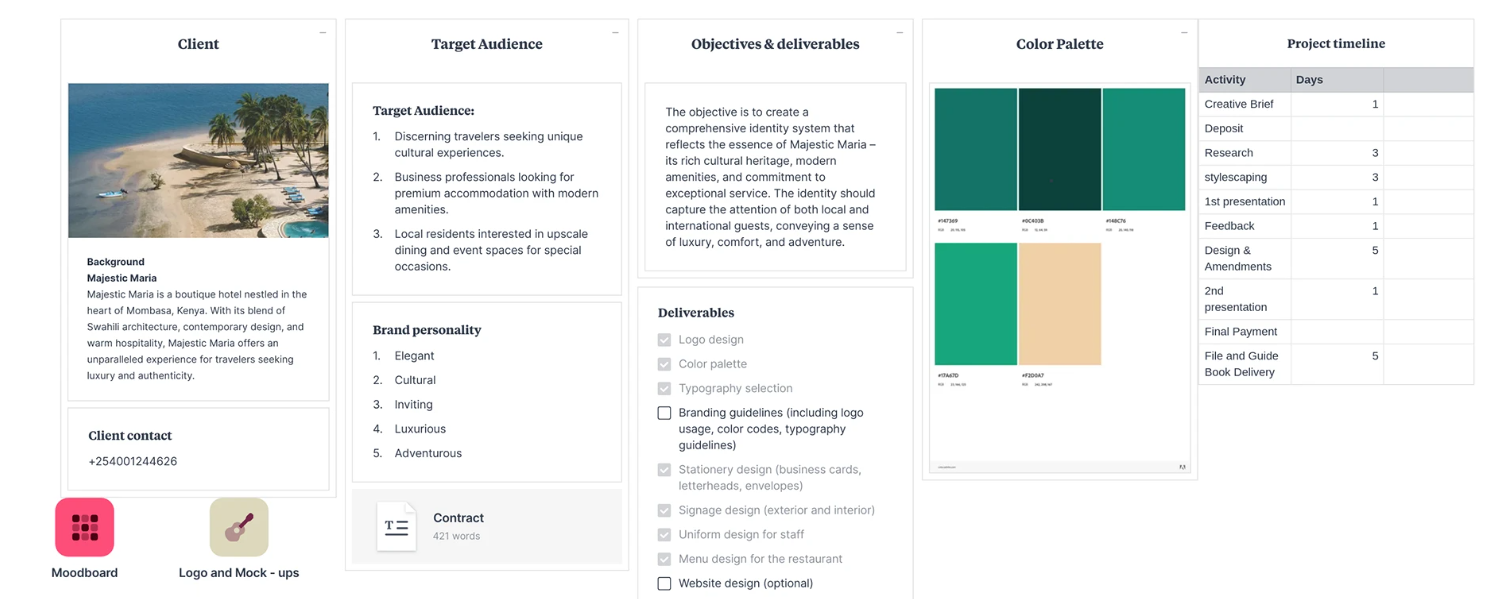Open the beach resort photo in Client card

coord(198,160)
